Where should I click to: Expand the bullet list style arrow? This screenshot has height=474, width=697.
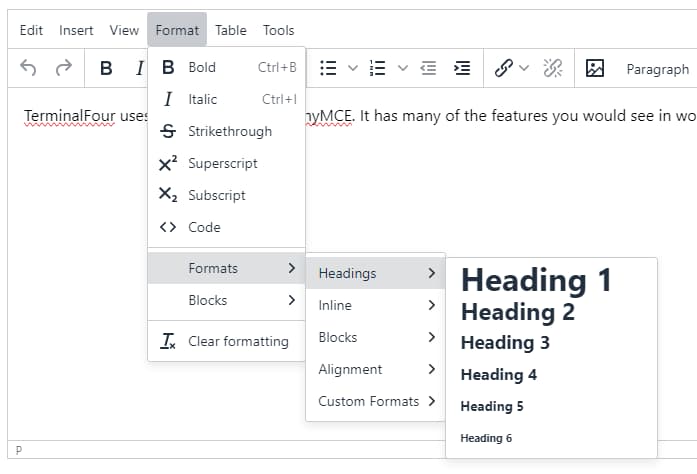tap(352, 68)
